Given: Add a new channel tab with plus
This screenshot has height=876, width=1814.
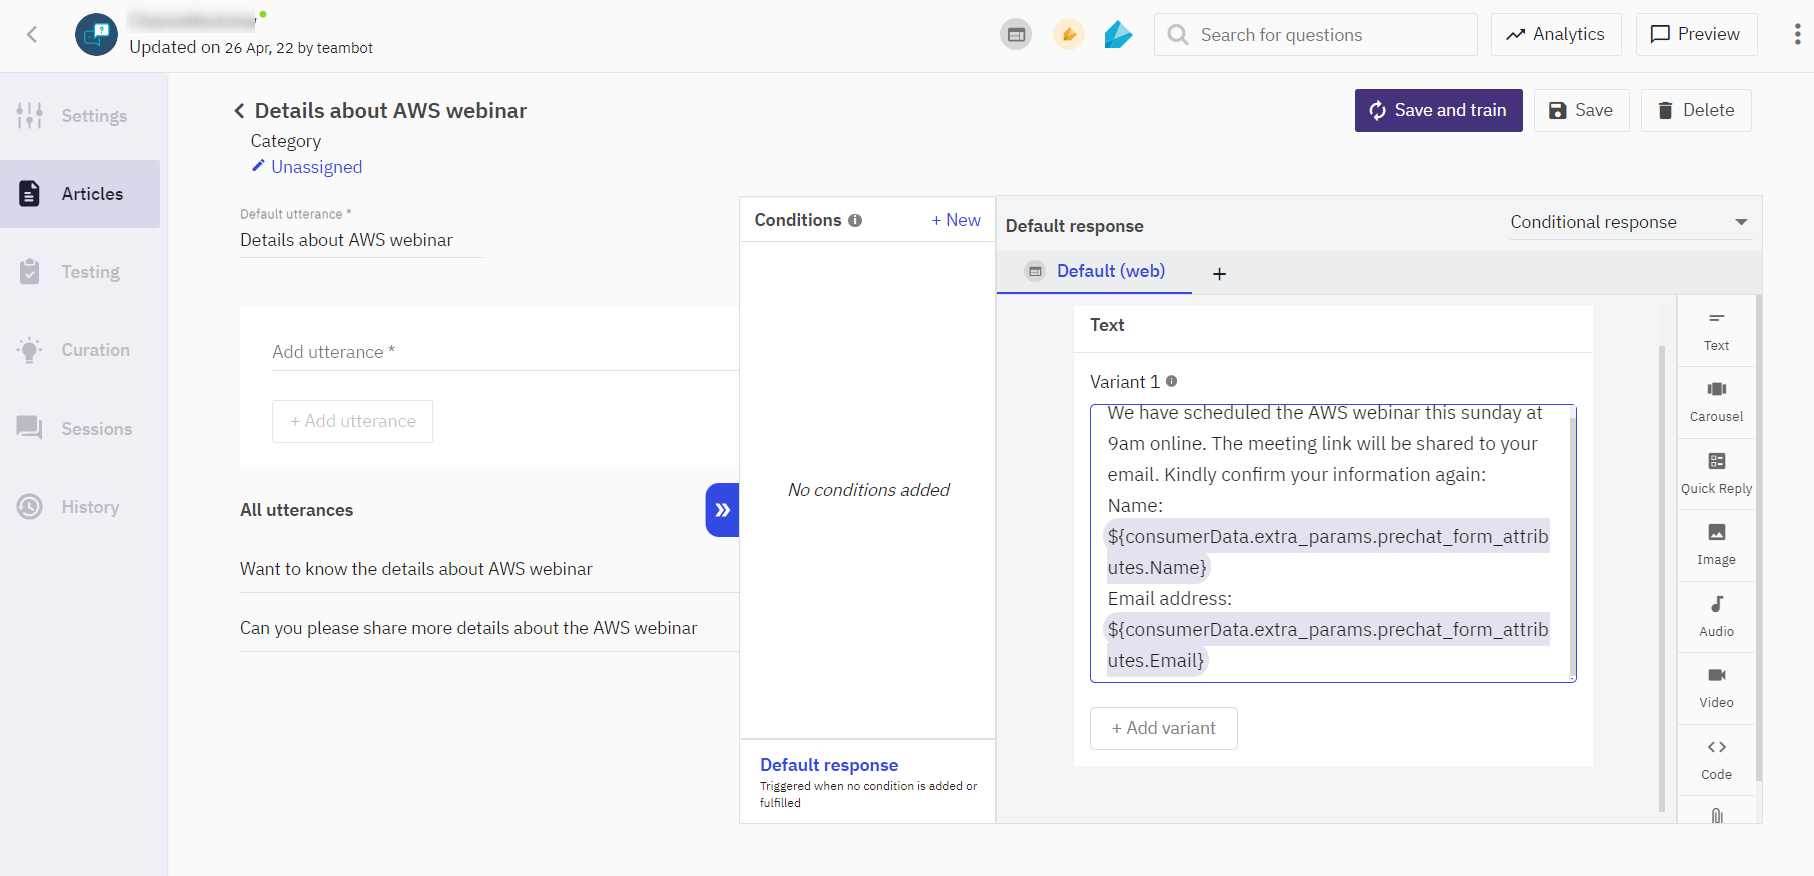Looking at the screenshot, I should click(x=1219, y=273).
